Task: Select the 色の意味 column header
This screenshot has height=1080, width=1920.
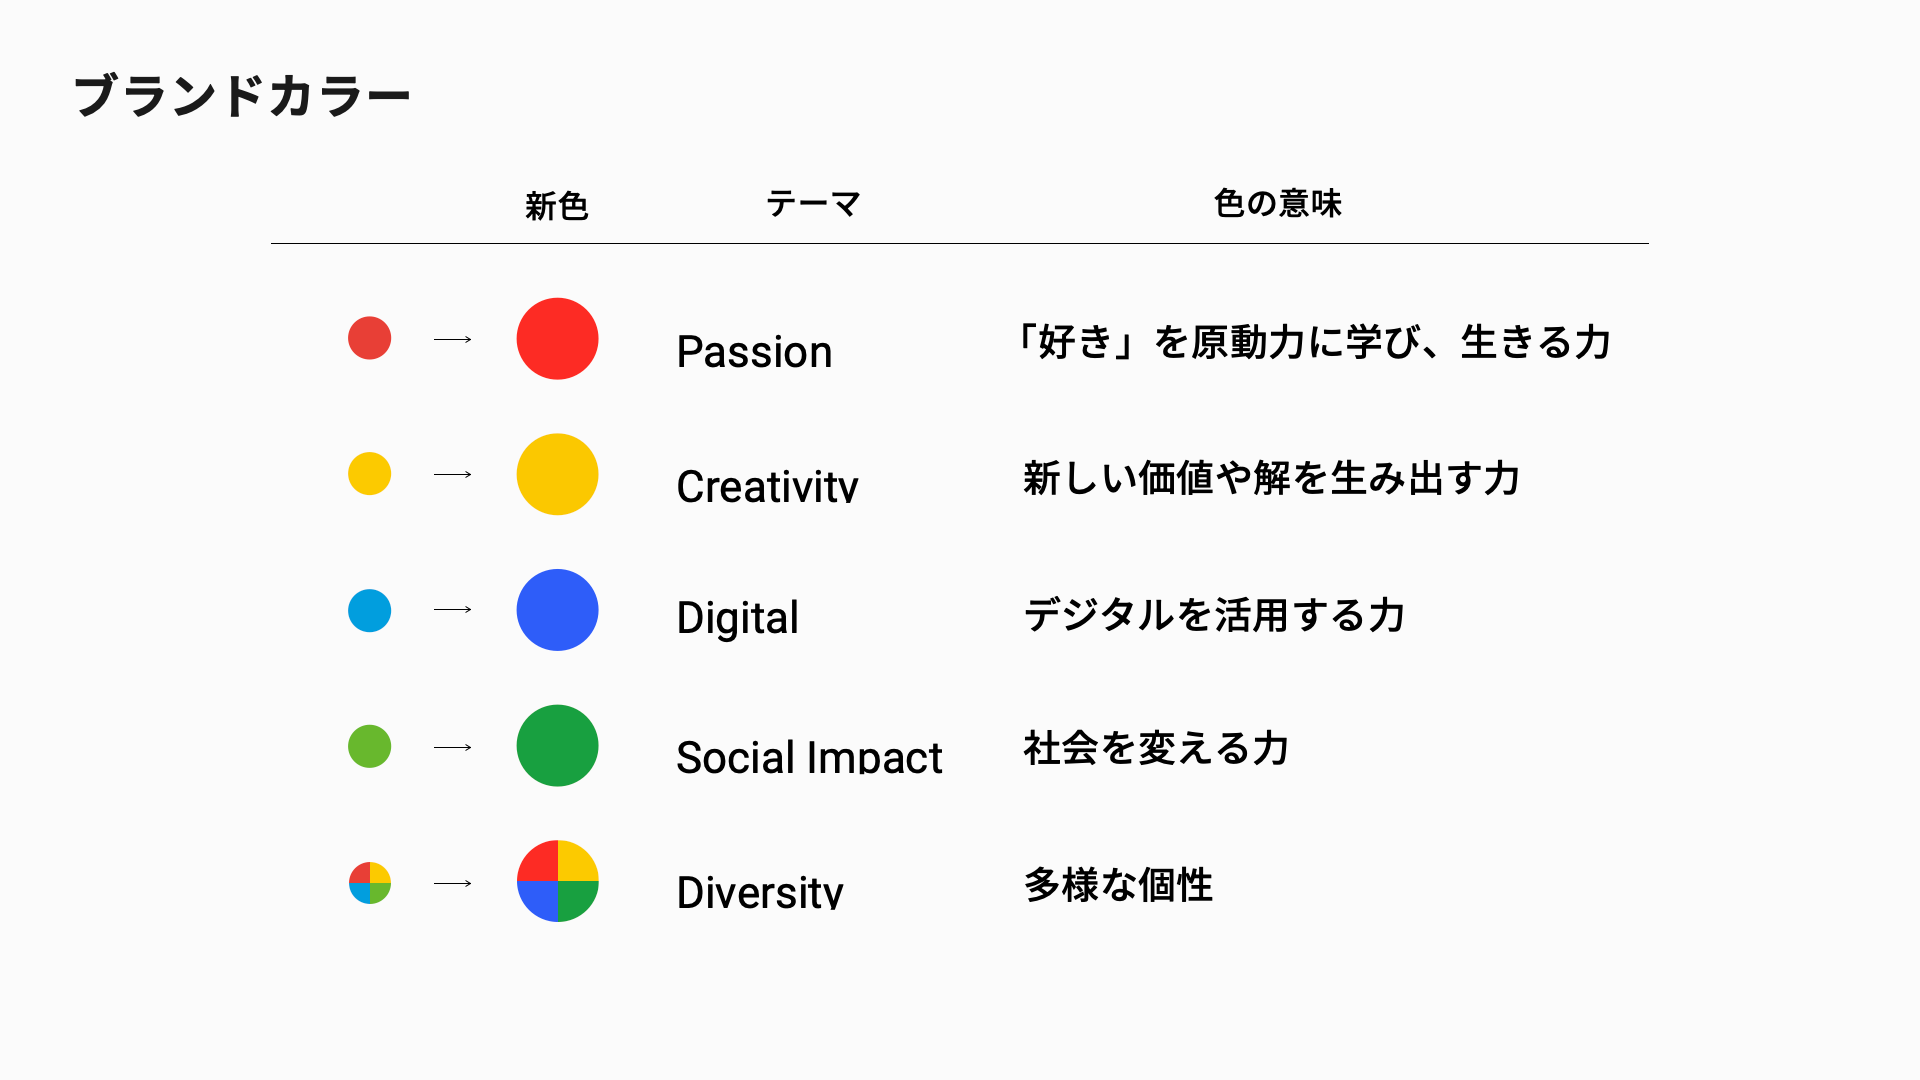Action: click(1277, 204)
